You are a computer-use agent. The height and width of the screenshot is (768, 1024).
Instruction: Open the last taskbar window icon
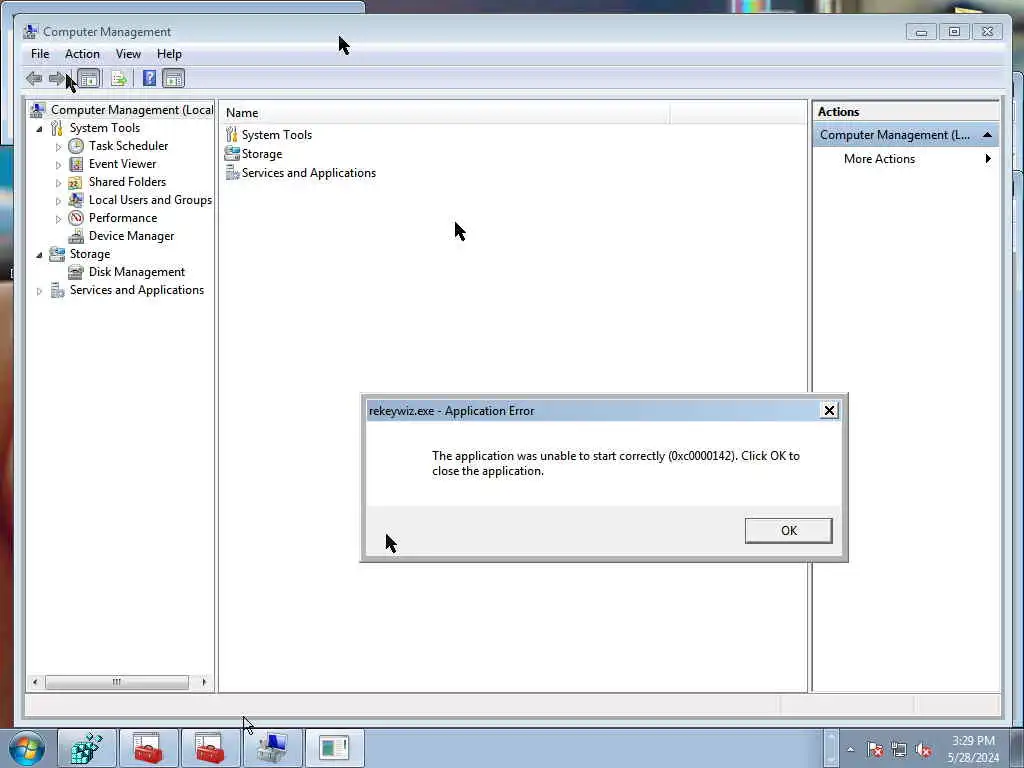334,748
